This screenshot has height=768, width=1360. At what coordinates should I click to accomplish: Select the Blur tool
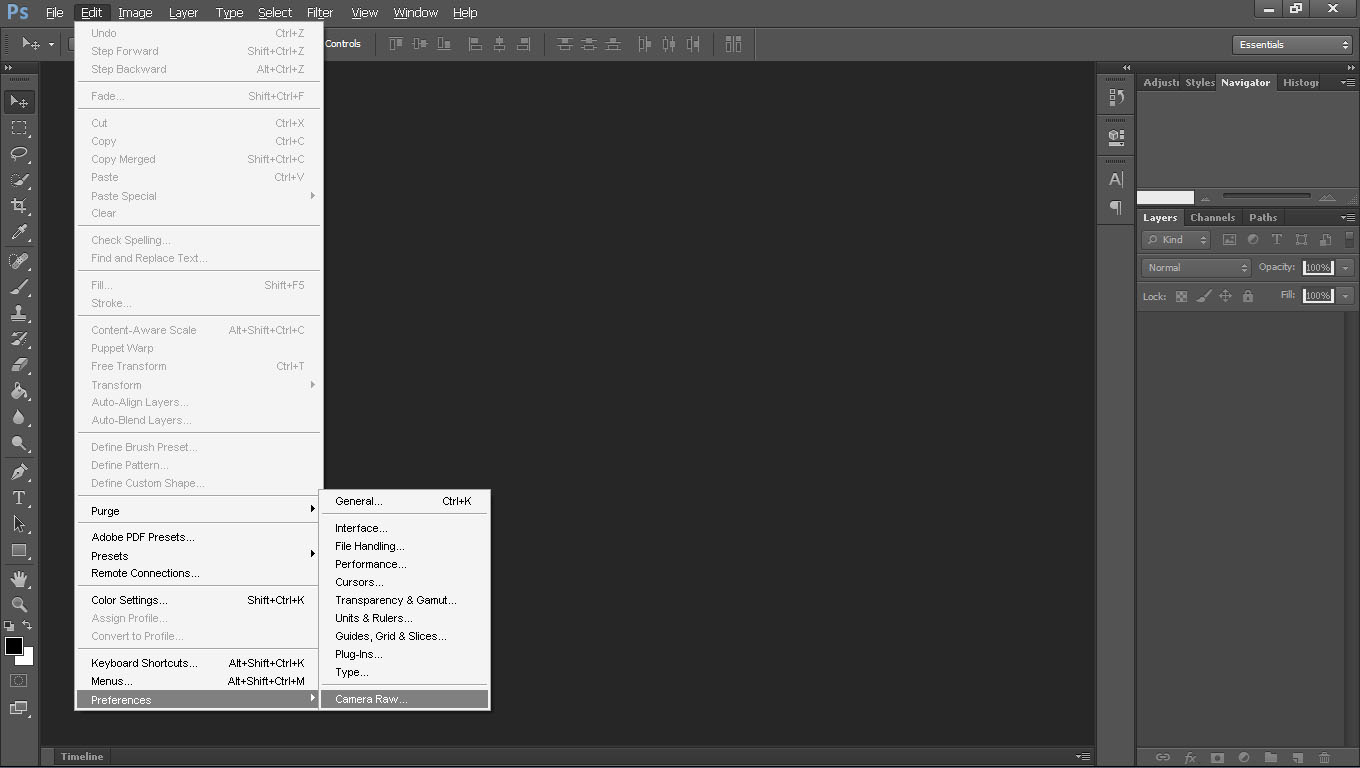(19, 417)
